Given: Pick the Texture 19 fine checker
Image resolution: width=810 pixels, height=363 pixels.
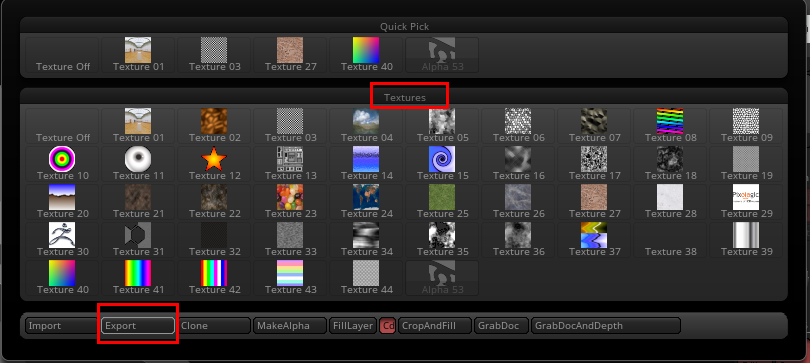Looking at the screenshot, I should coord(745,164).
